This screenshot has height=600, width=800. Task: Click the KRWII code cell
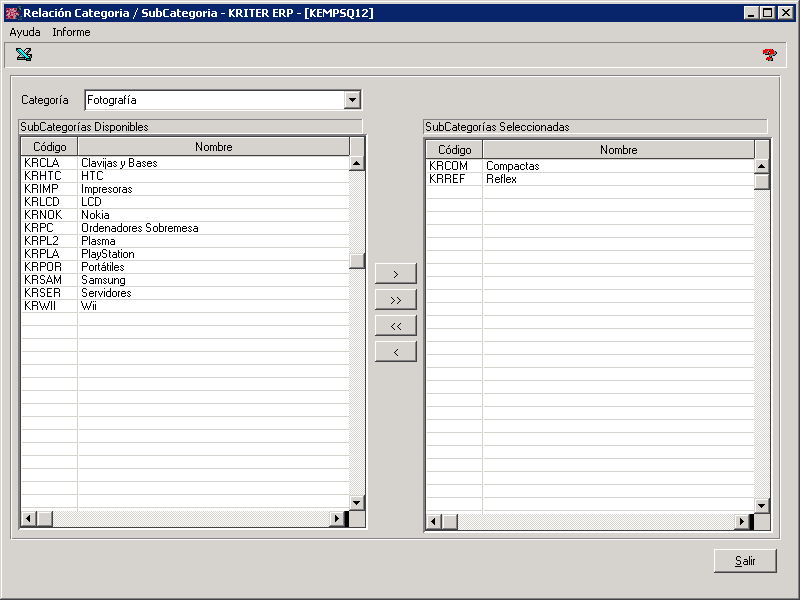(x=49, y=306)
